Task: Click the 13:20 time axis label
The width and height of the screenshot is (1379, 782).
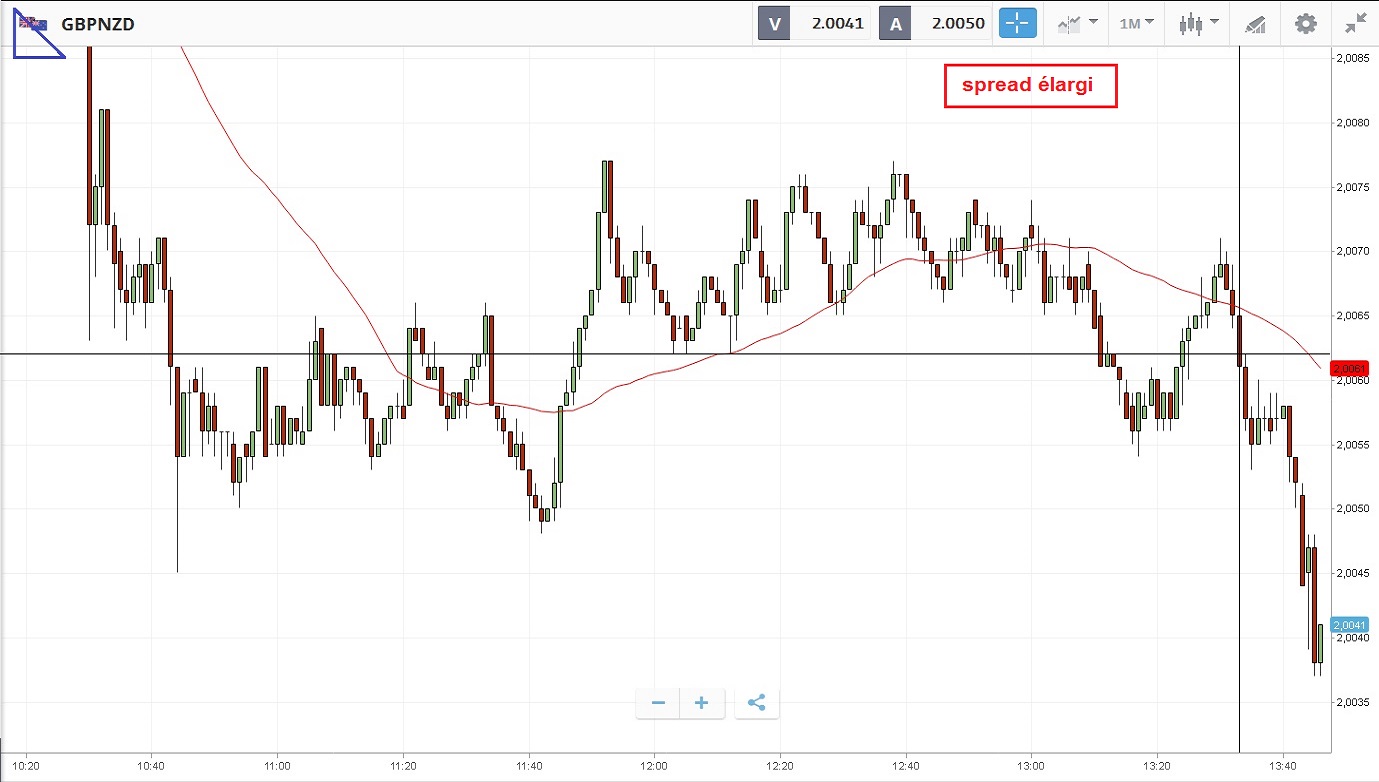Action: tap(1156, 768)
